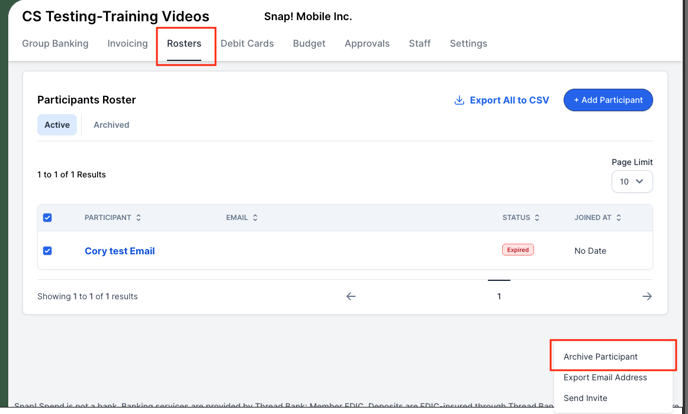Click Export All to CSV
Image resolution: width=688 pixels, height=414 pixels.
coord(501,100)
